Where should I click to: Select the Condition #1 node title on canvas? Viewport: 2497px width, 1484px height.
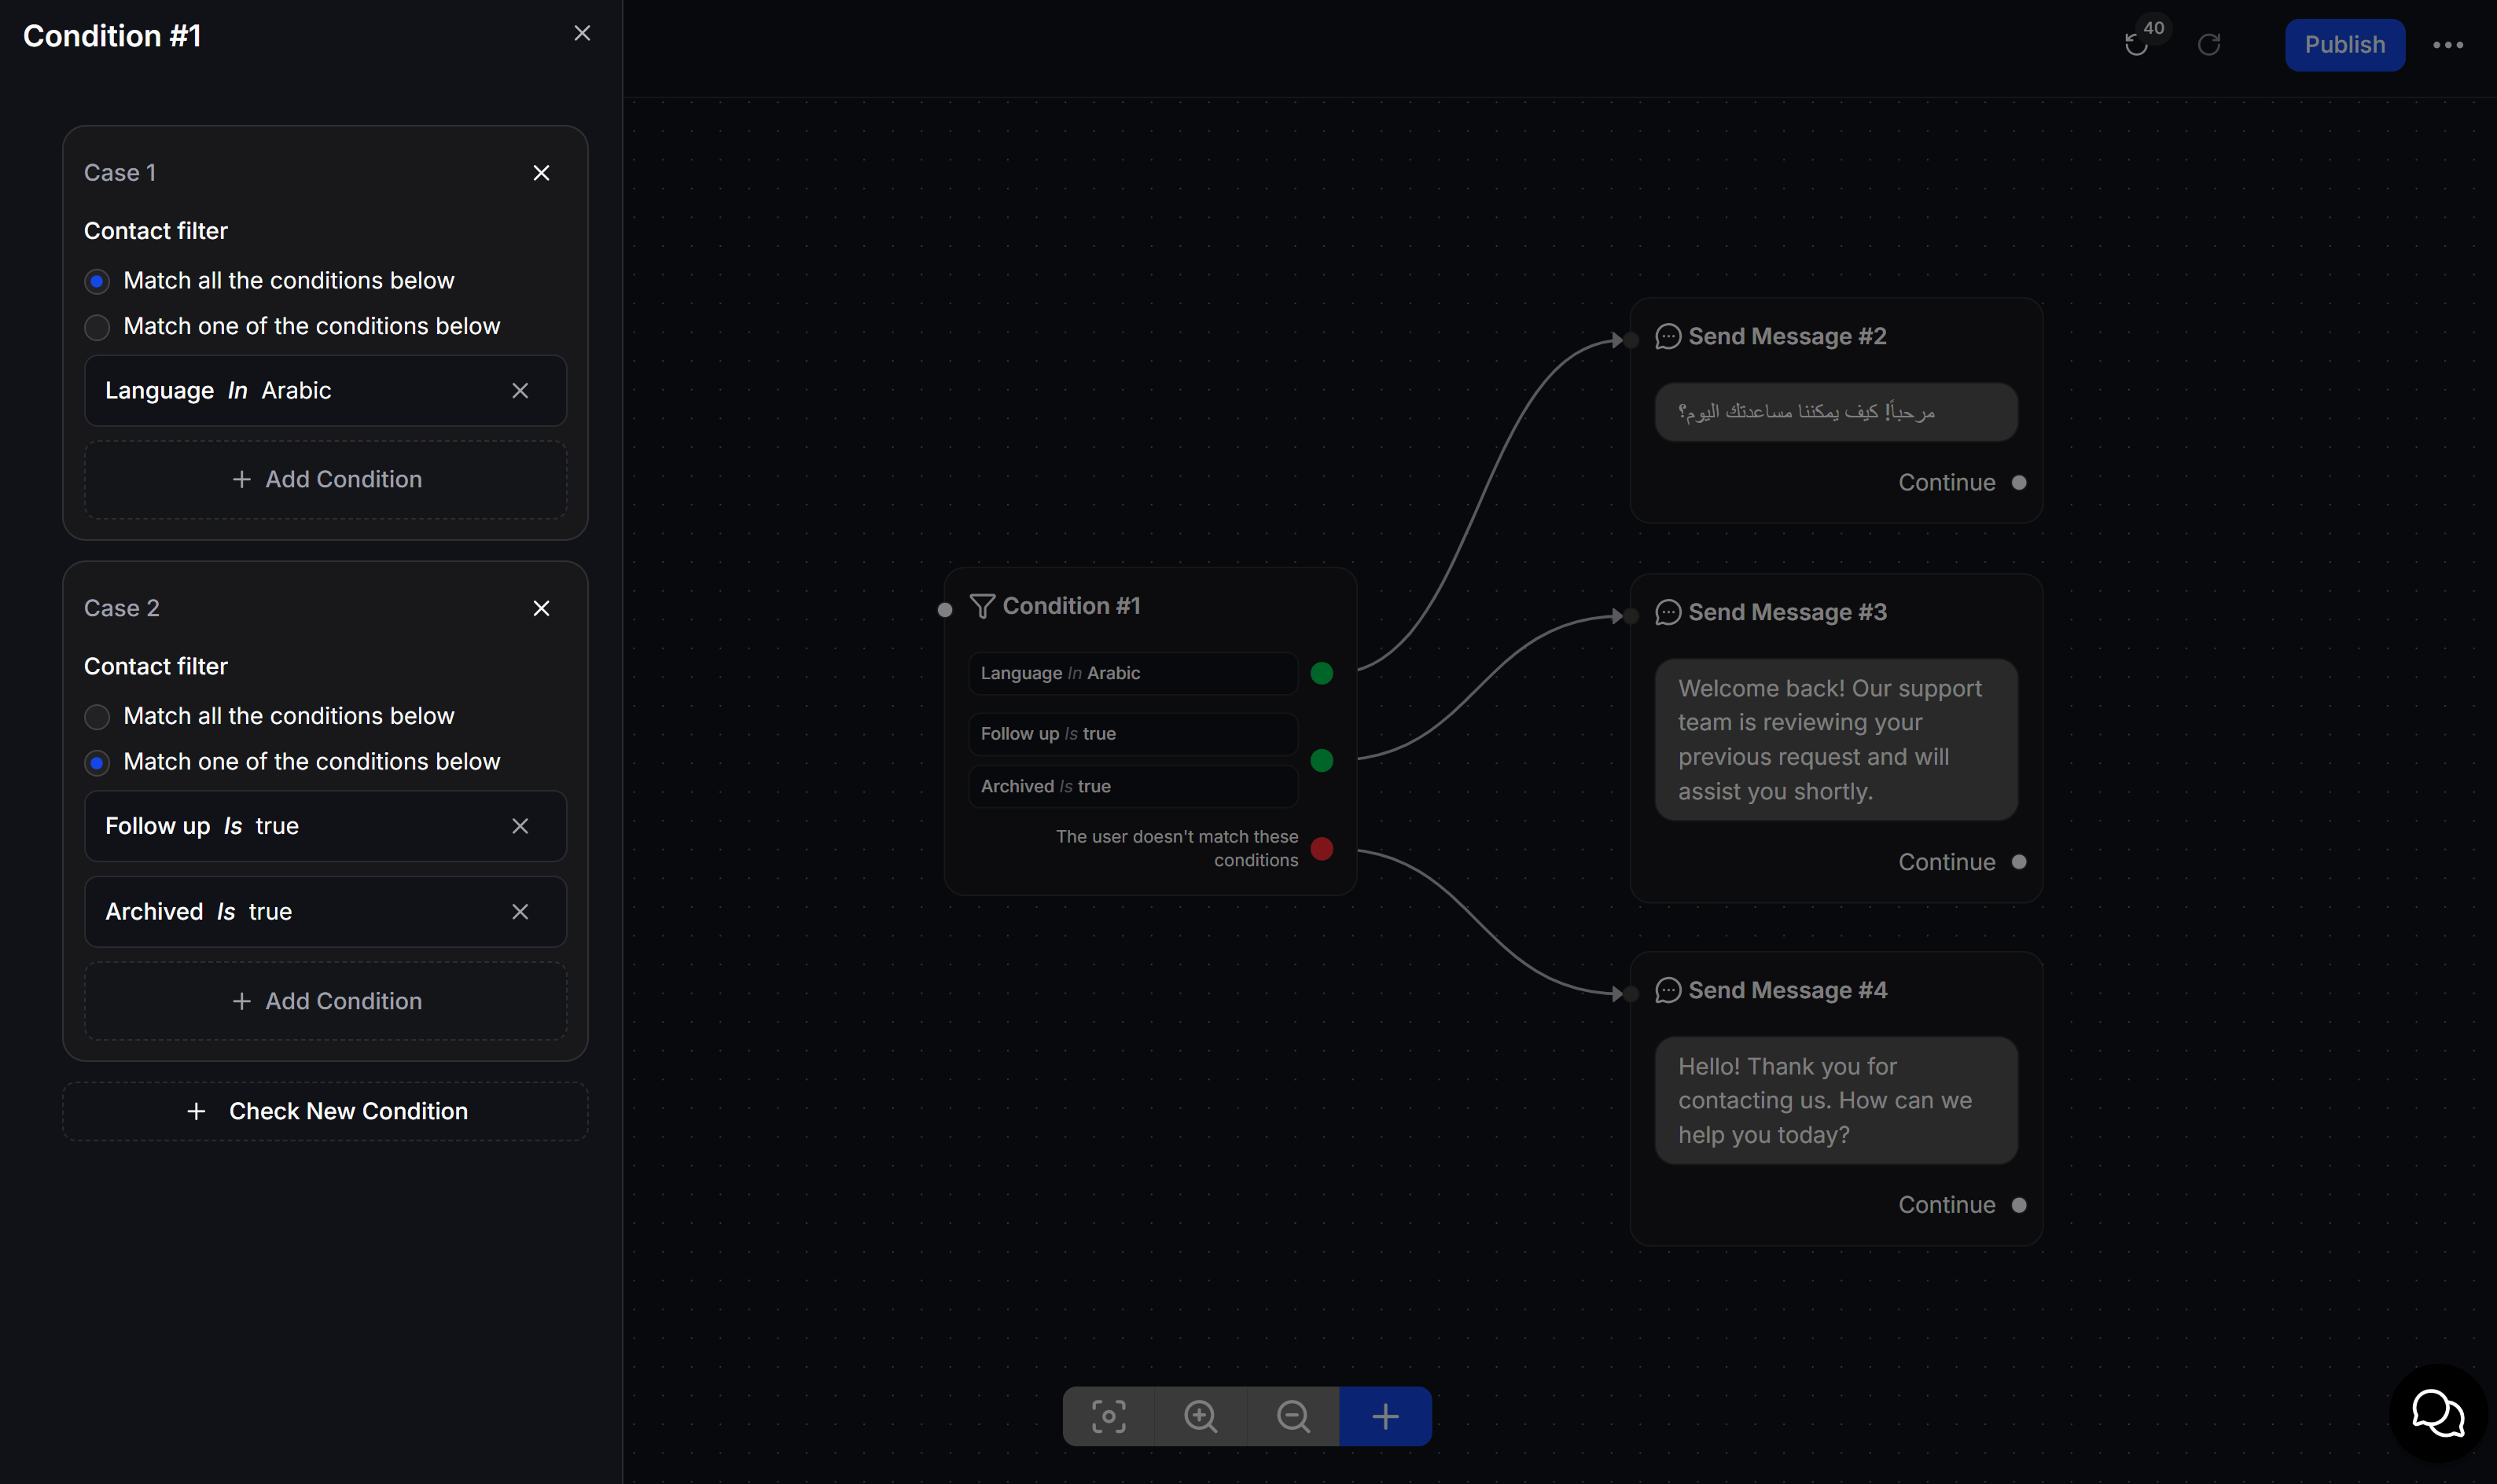(x=1071, y=606)
